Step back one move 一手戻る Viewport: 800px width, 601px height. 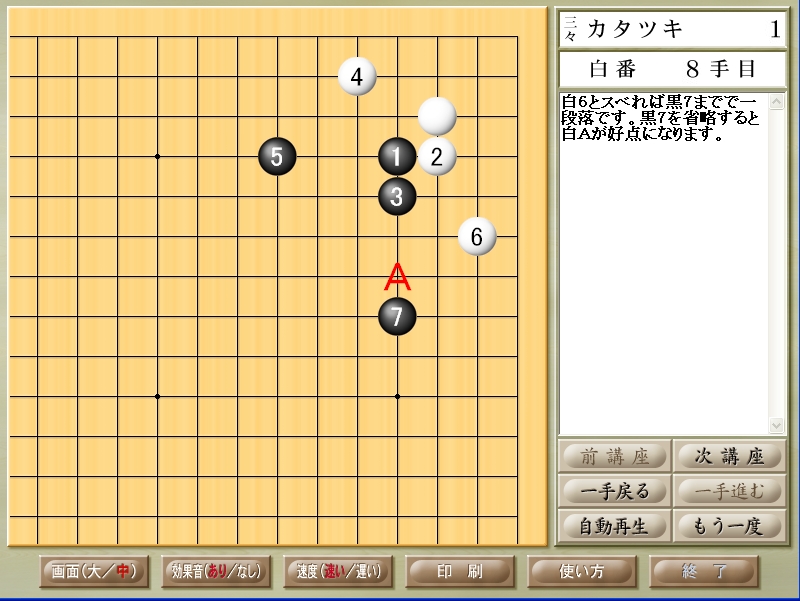[x=614, y=491]
